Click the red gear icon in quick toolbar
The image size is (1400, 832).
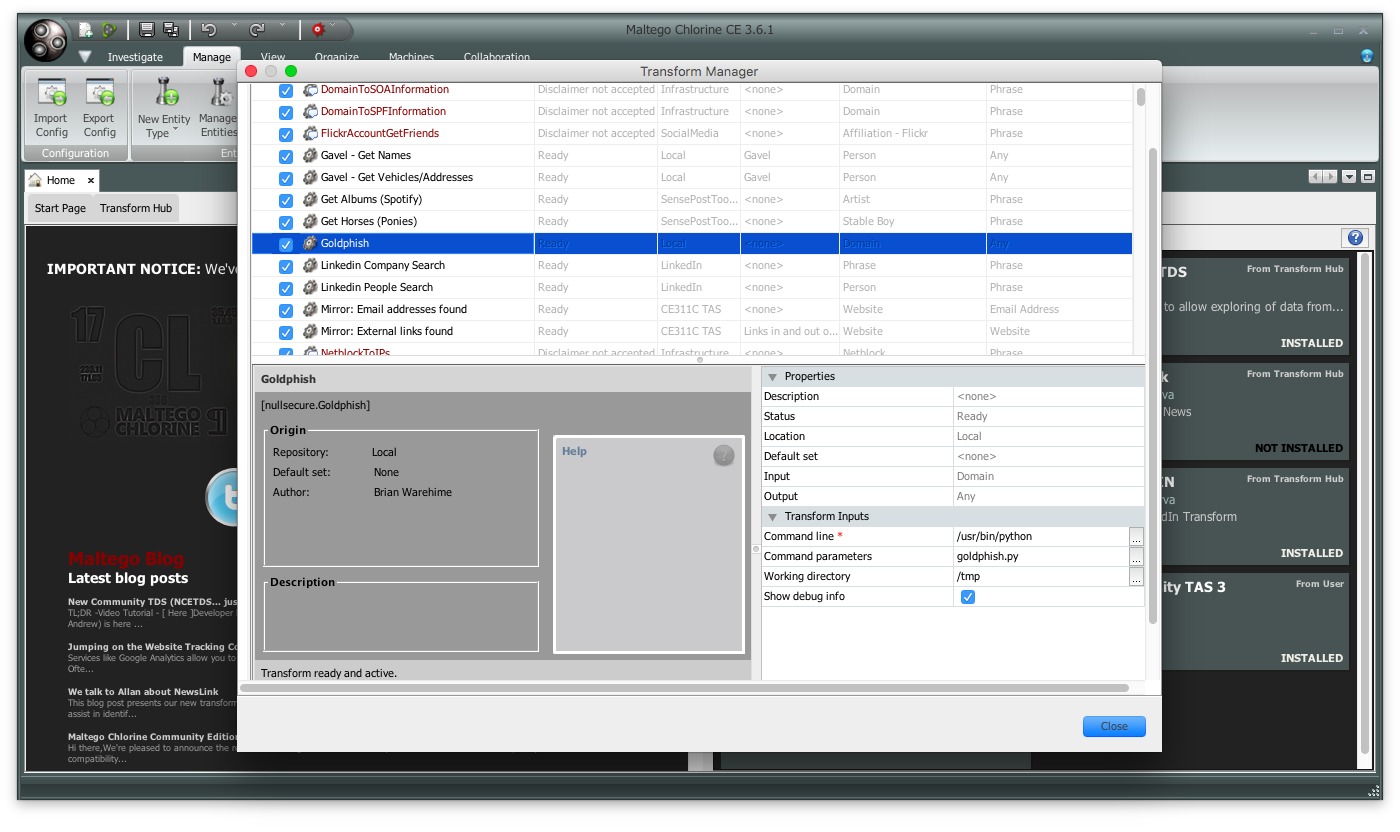[318, 30]
